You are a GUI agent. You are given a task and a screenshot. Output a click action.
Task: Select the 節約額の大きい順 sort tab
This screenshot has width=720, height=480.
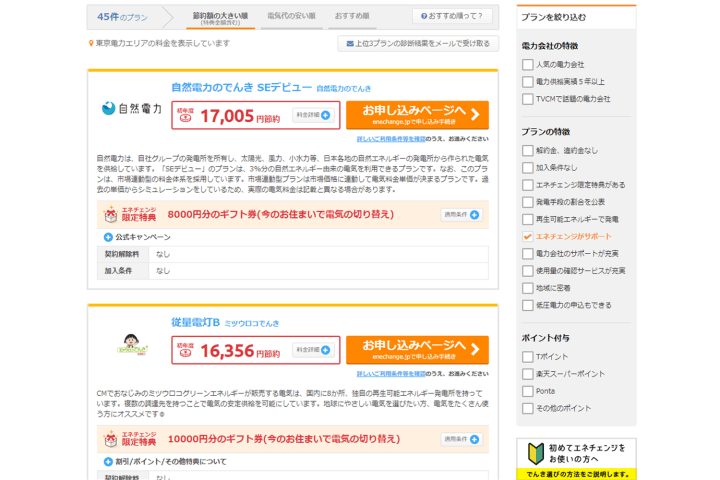pos(220,18)
